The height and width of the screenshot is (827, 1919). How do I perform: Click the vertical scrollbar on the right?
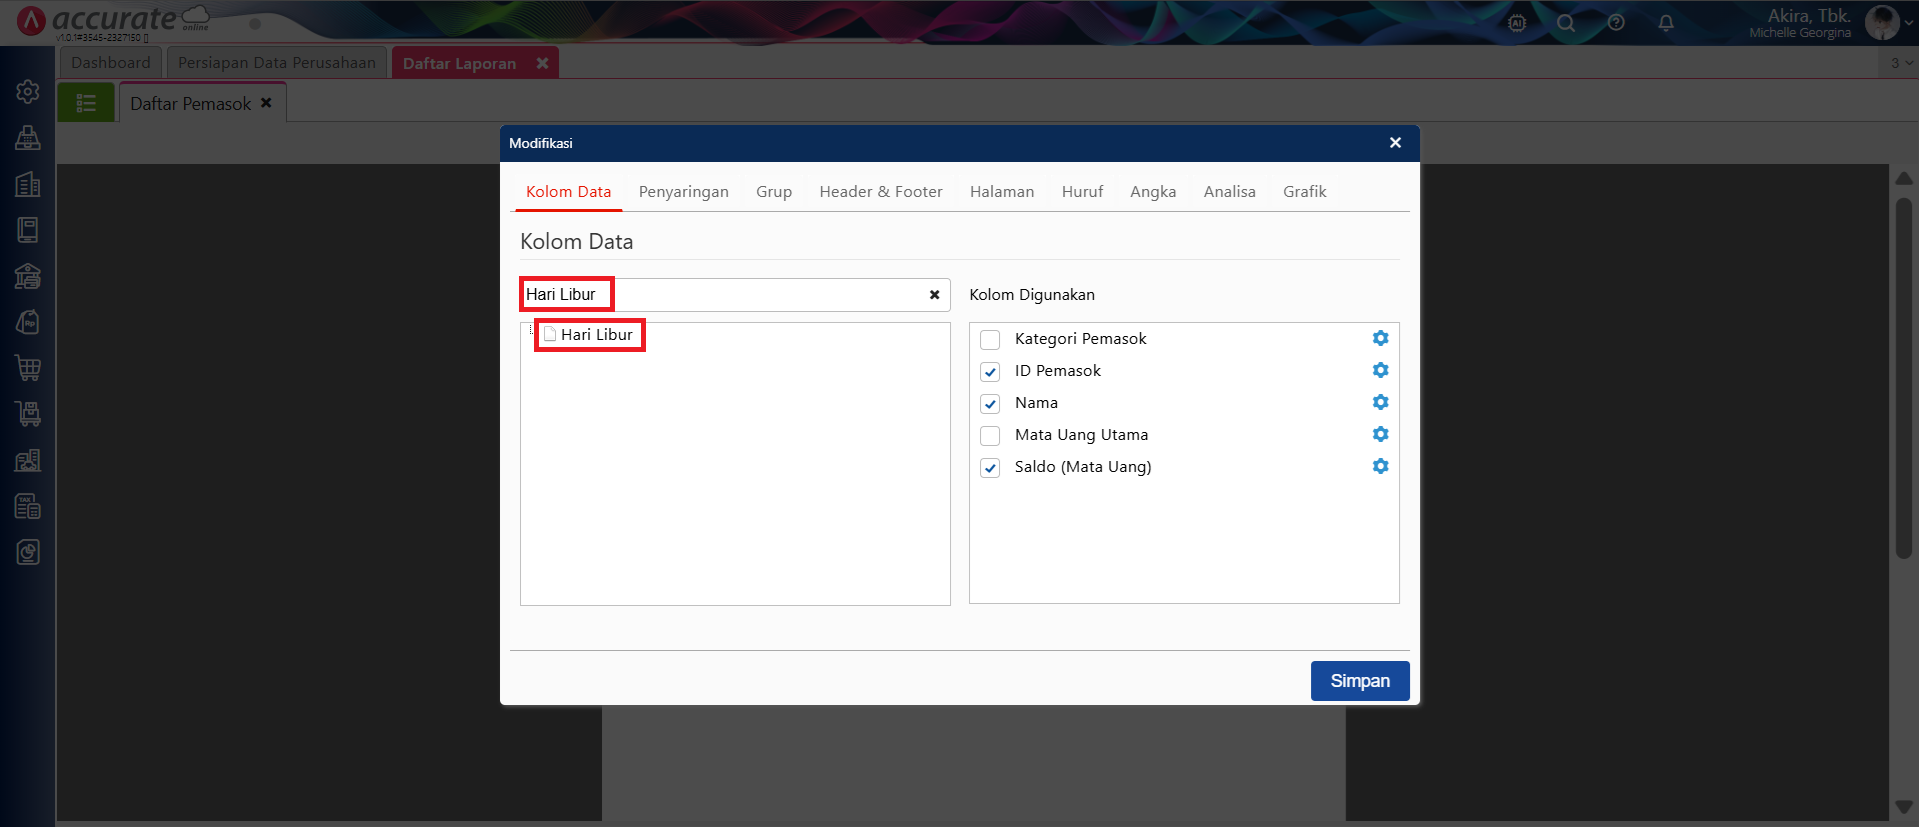pyautogui.click(x=1903, y=380)
